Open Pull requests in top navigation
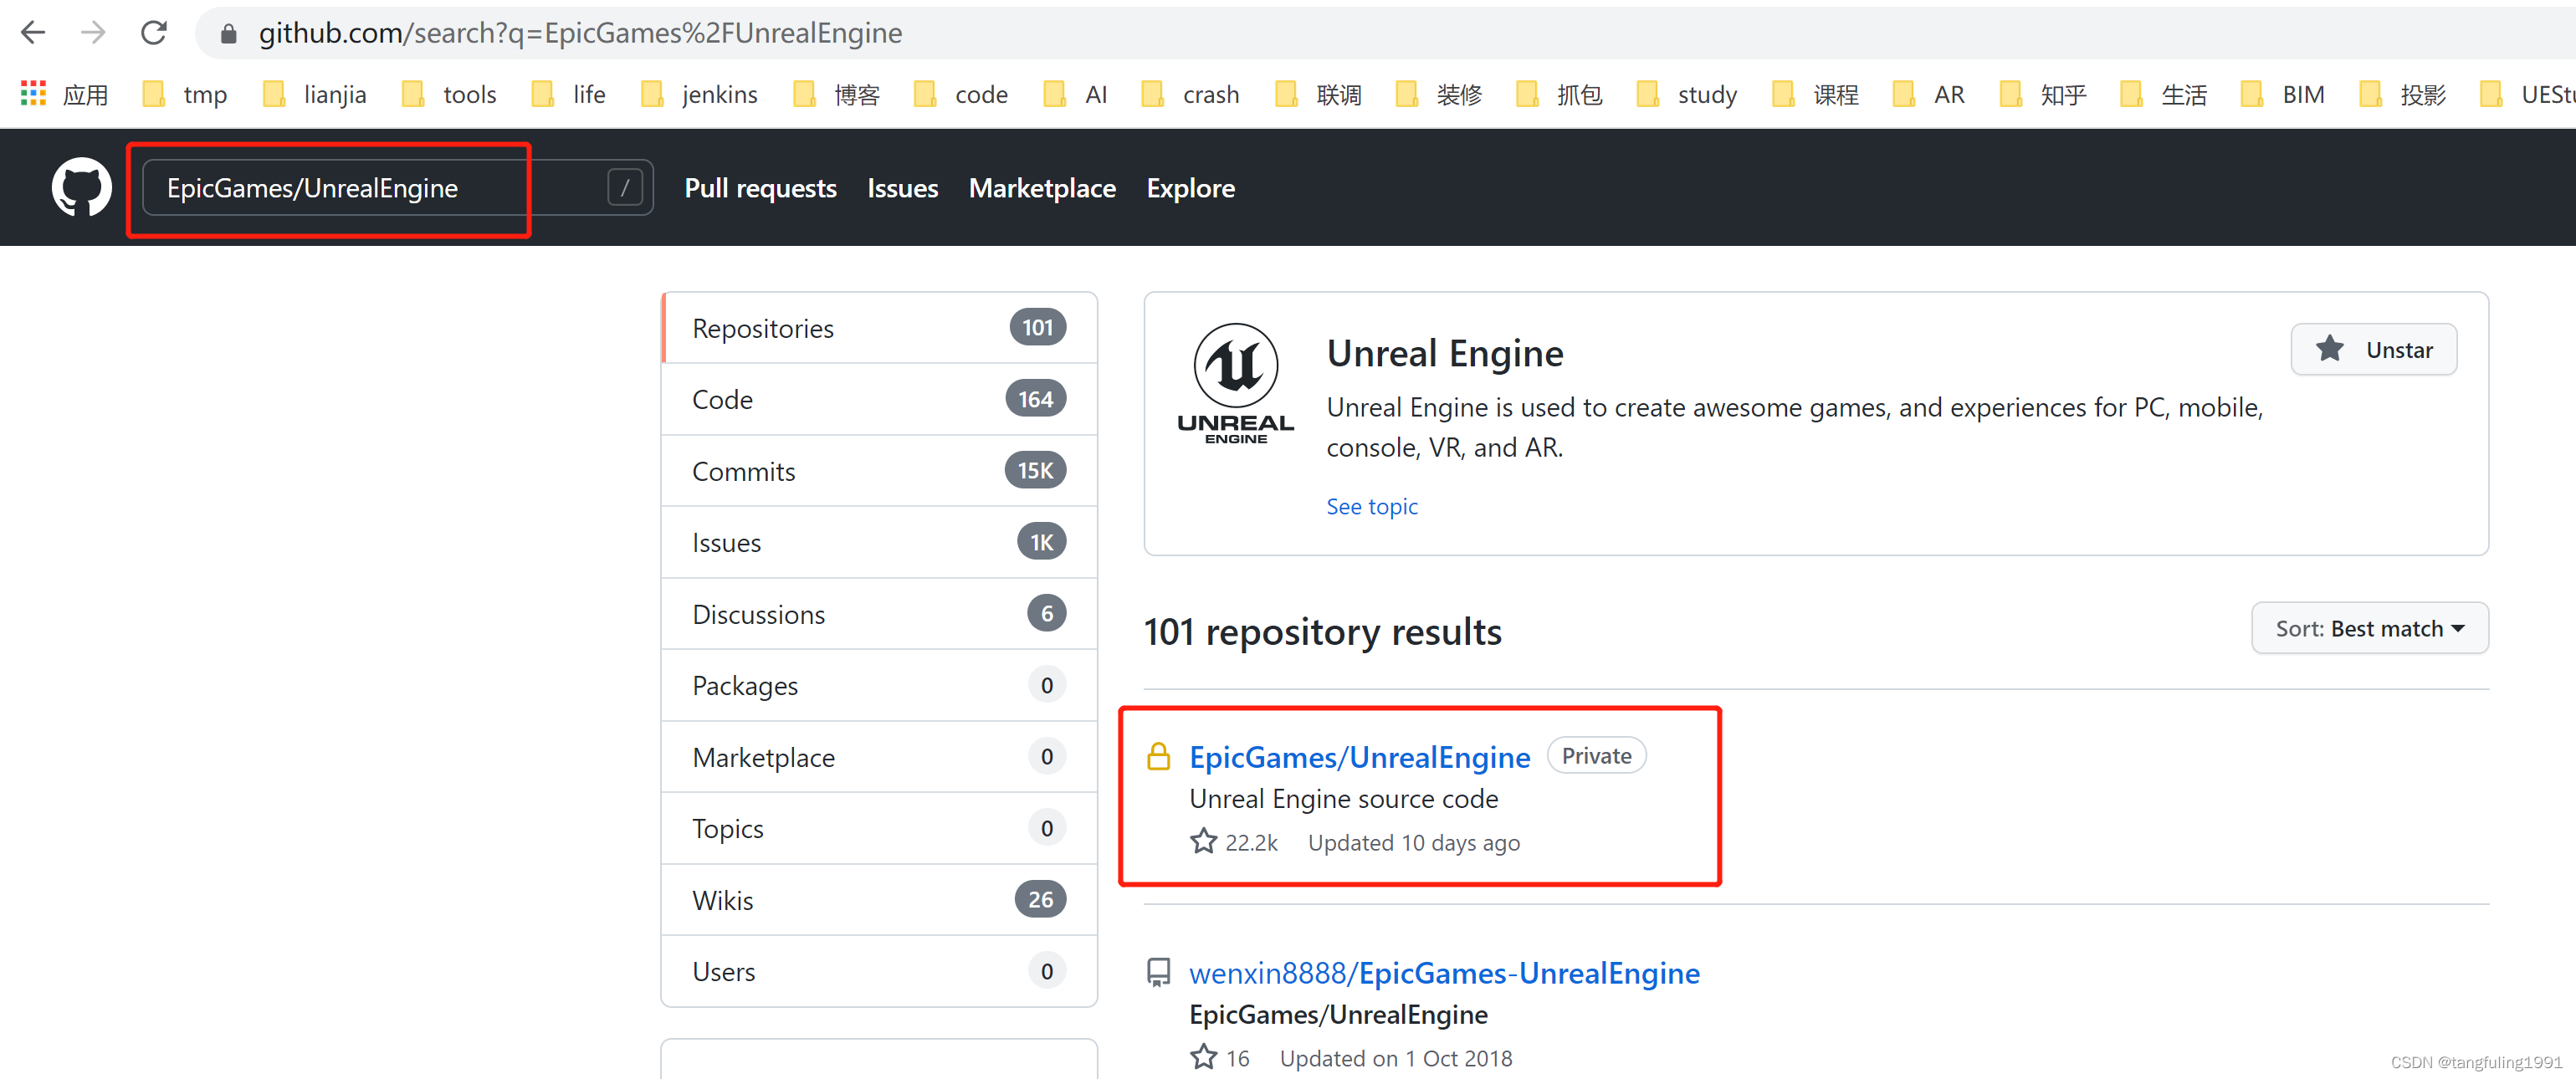The image size is (2576, 1079). pos(760,188)
